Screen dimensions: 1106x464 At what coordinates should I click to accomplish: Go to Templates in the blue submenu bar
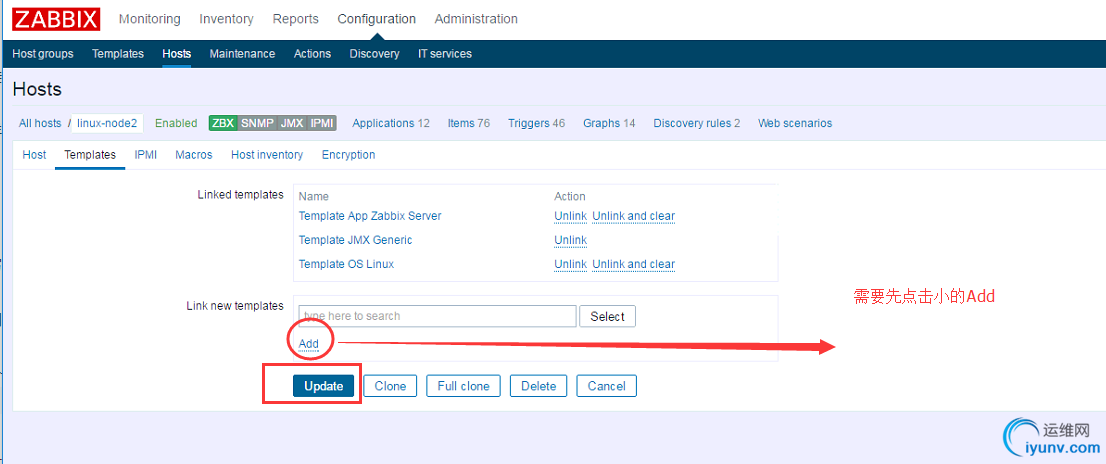pos(118,54)
